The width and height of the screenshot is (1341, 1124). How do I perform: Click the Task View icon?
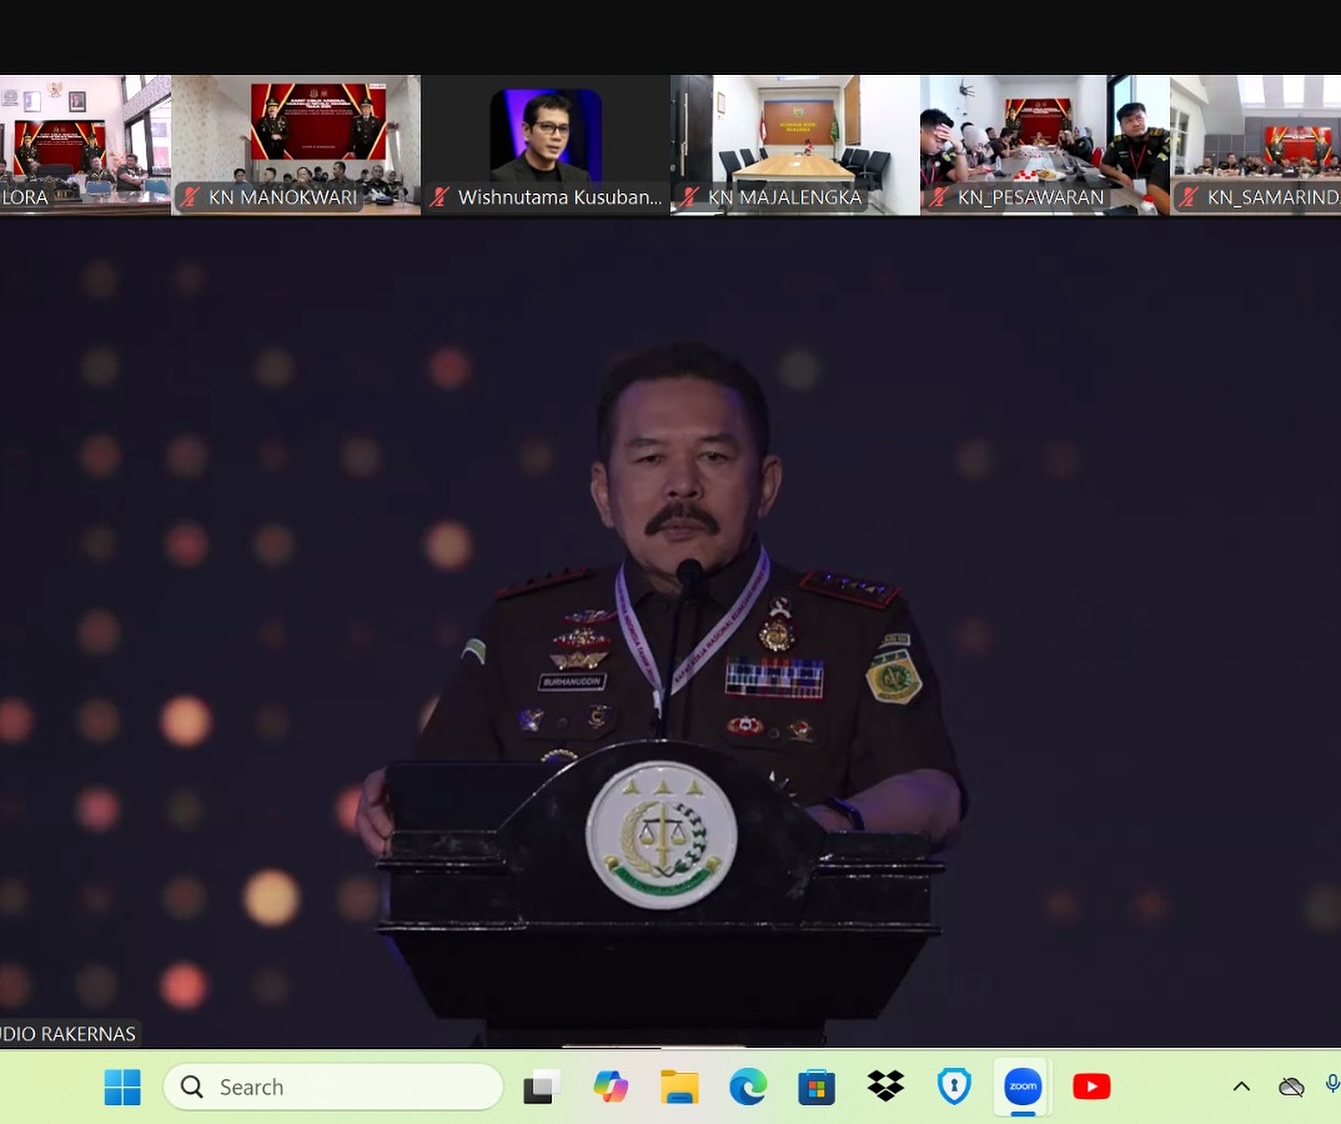(541, 1086)
